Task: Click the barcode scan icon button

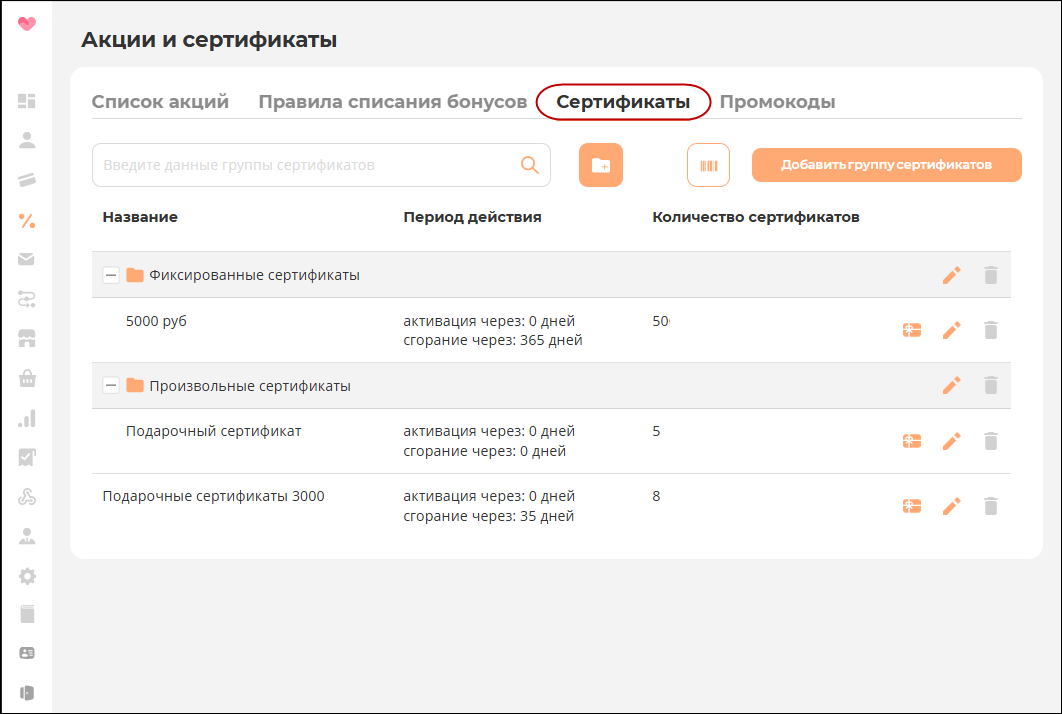Action: pos(708,165)
